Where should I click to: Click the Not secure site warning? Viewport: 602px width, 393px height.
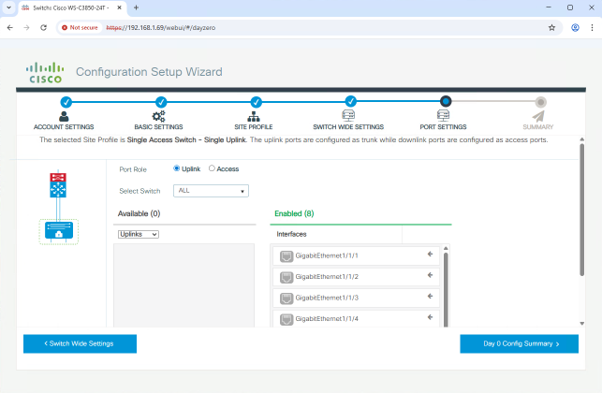(80, 28)
